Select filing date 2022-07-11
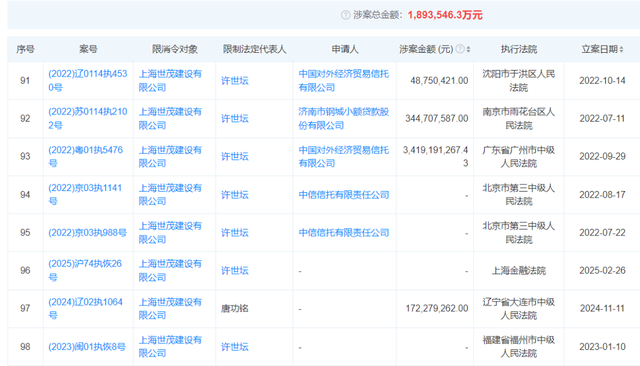 pyautogui.click(x=602, y=119)
